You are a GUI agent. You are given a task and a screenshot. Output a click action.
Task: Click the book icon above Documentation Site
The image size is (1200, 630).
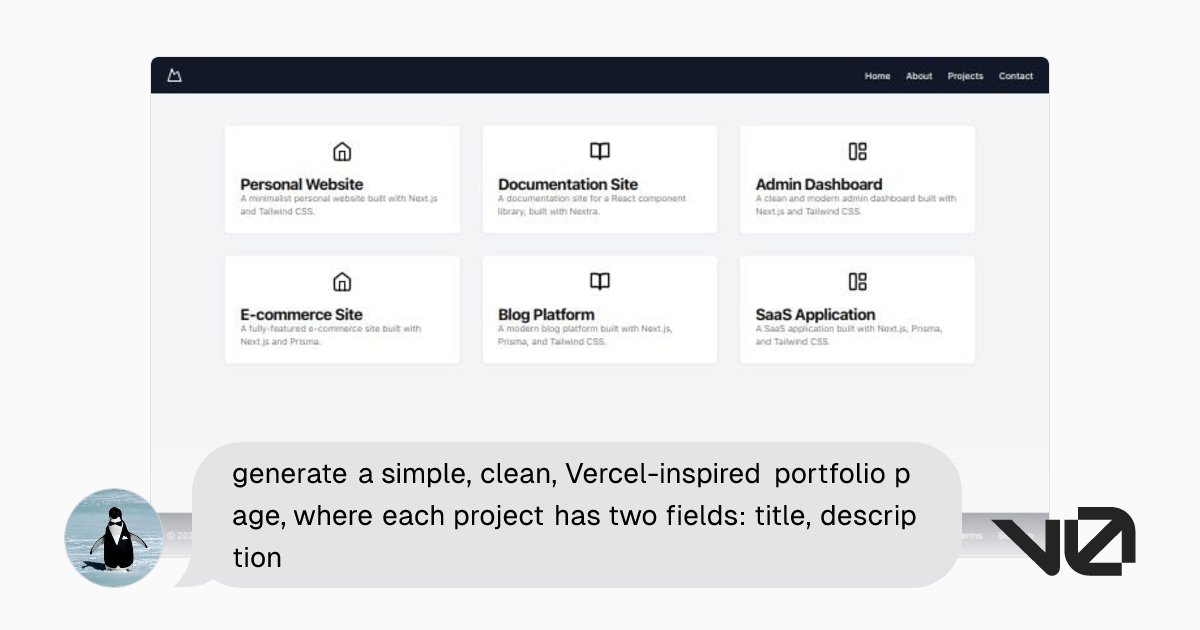(x=599, y=152)
